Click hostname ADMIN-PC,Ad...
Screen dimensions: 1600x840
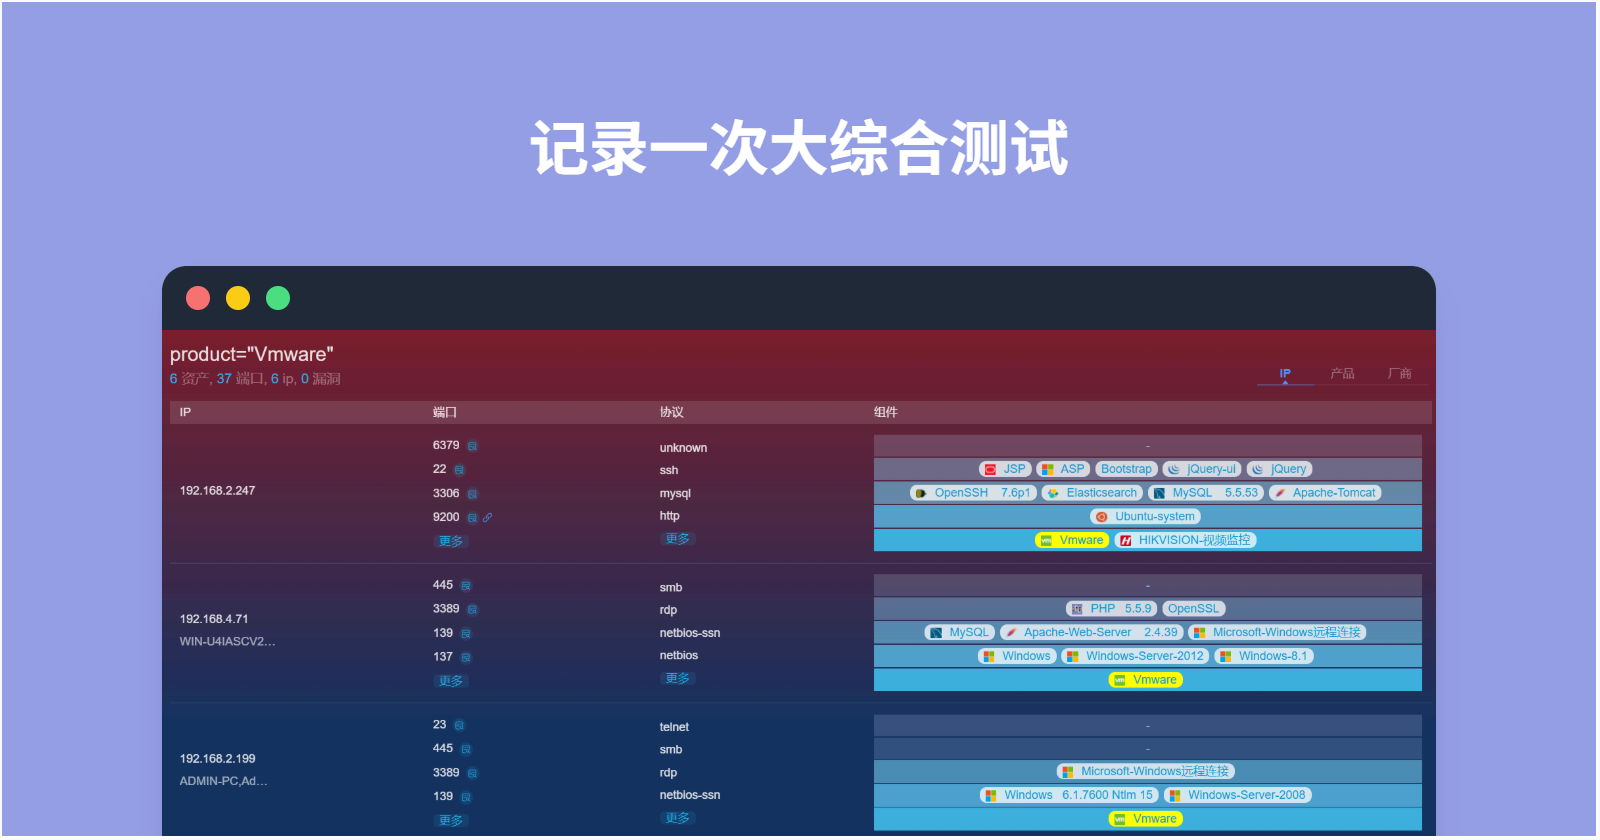223,781
